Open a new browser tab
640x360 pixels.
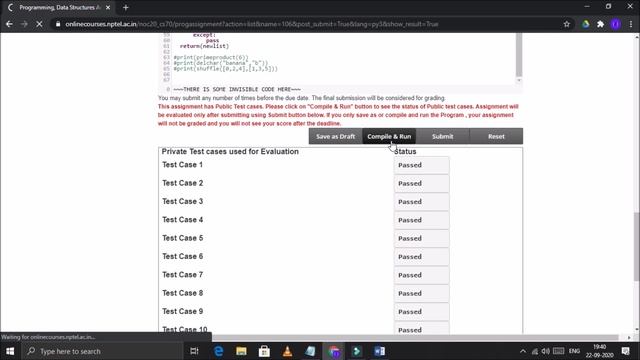click(x=126, y=7)
